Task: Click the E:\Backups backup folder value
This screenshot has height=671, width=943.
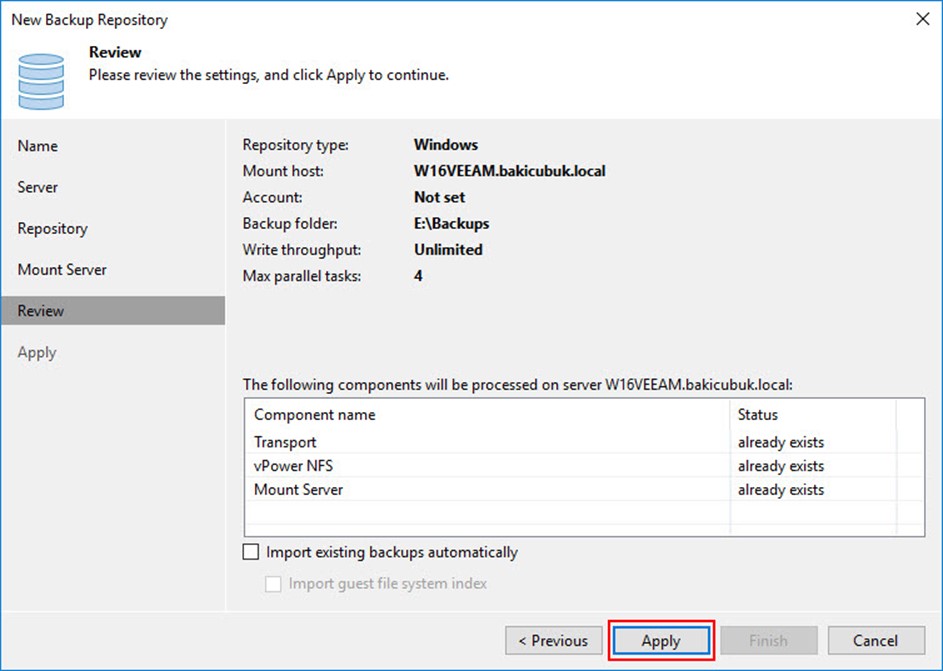Action: click(452, 223)
